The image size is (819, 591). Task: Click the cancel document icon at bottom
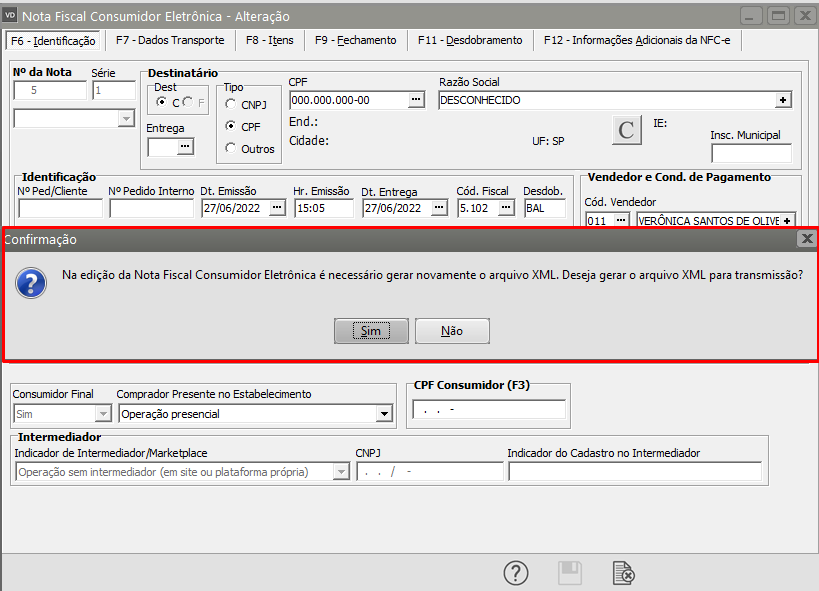pos(623,573)
